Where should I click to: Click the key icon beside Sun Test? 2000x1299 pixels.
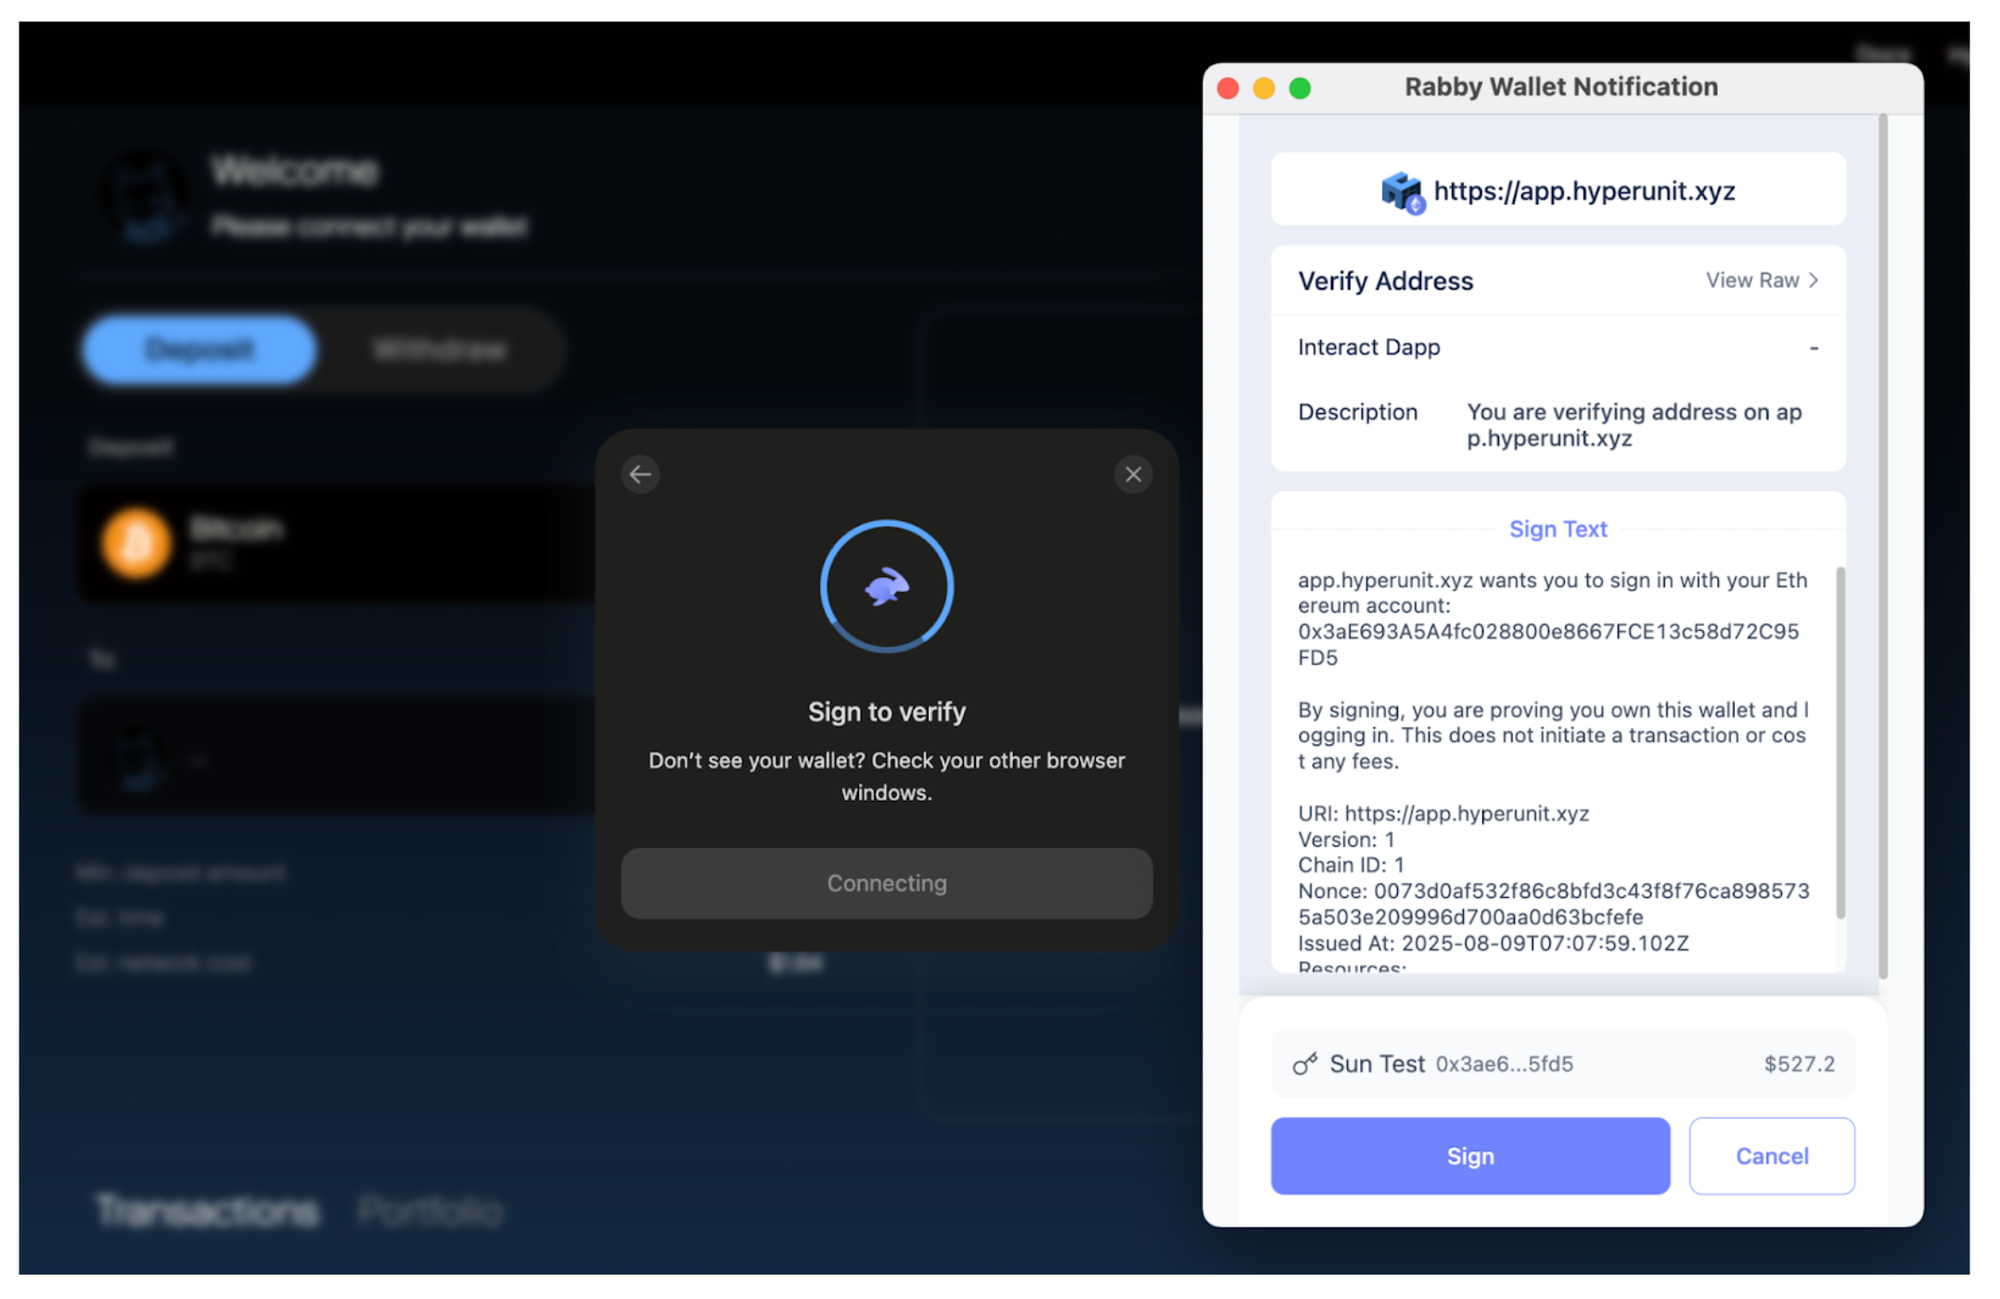[1304, 1064]
